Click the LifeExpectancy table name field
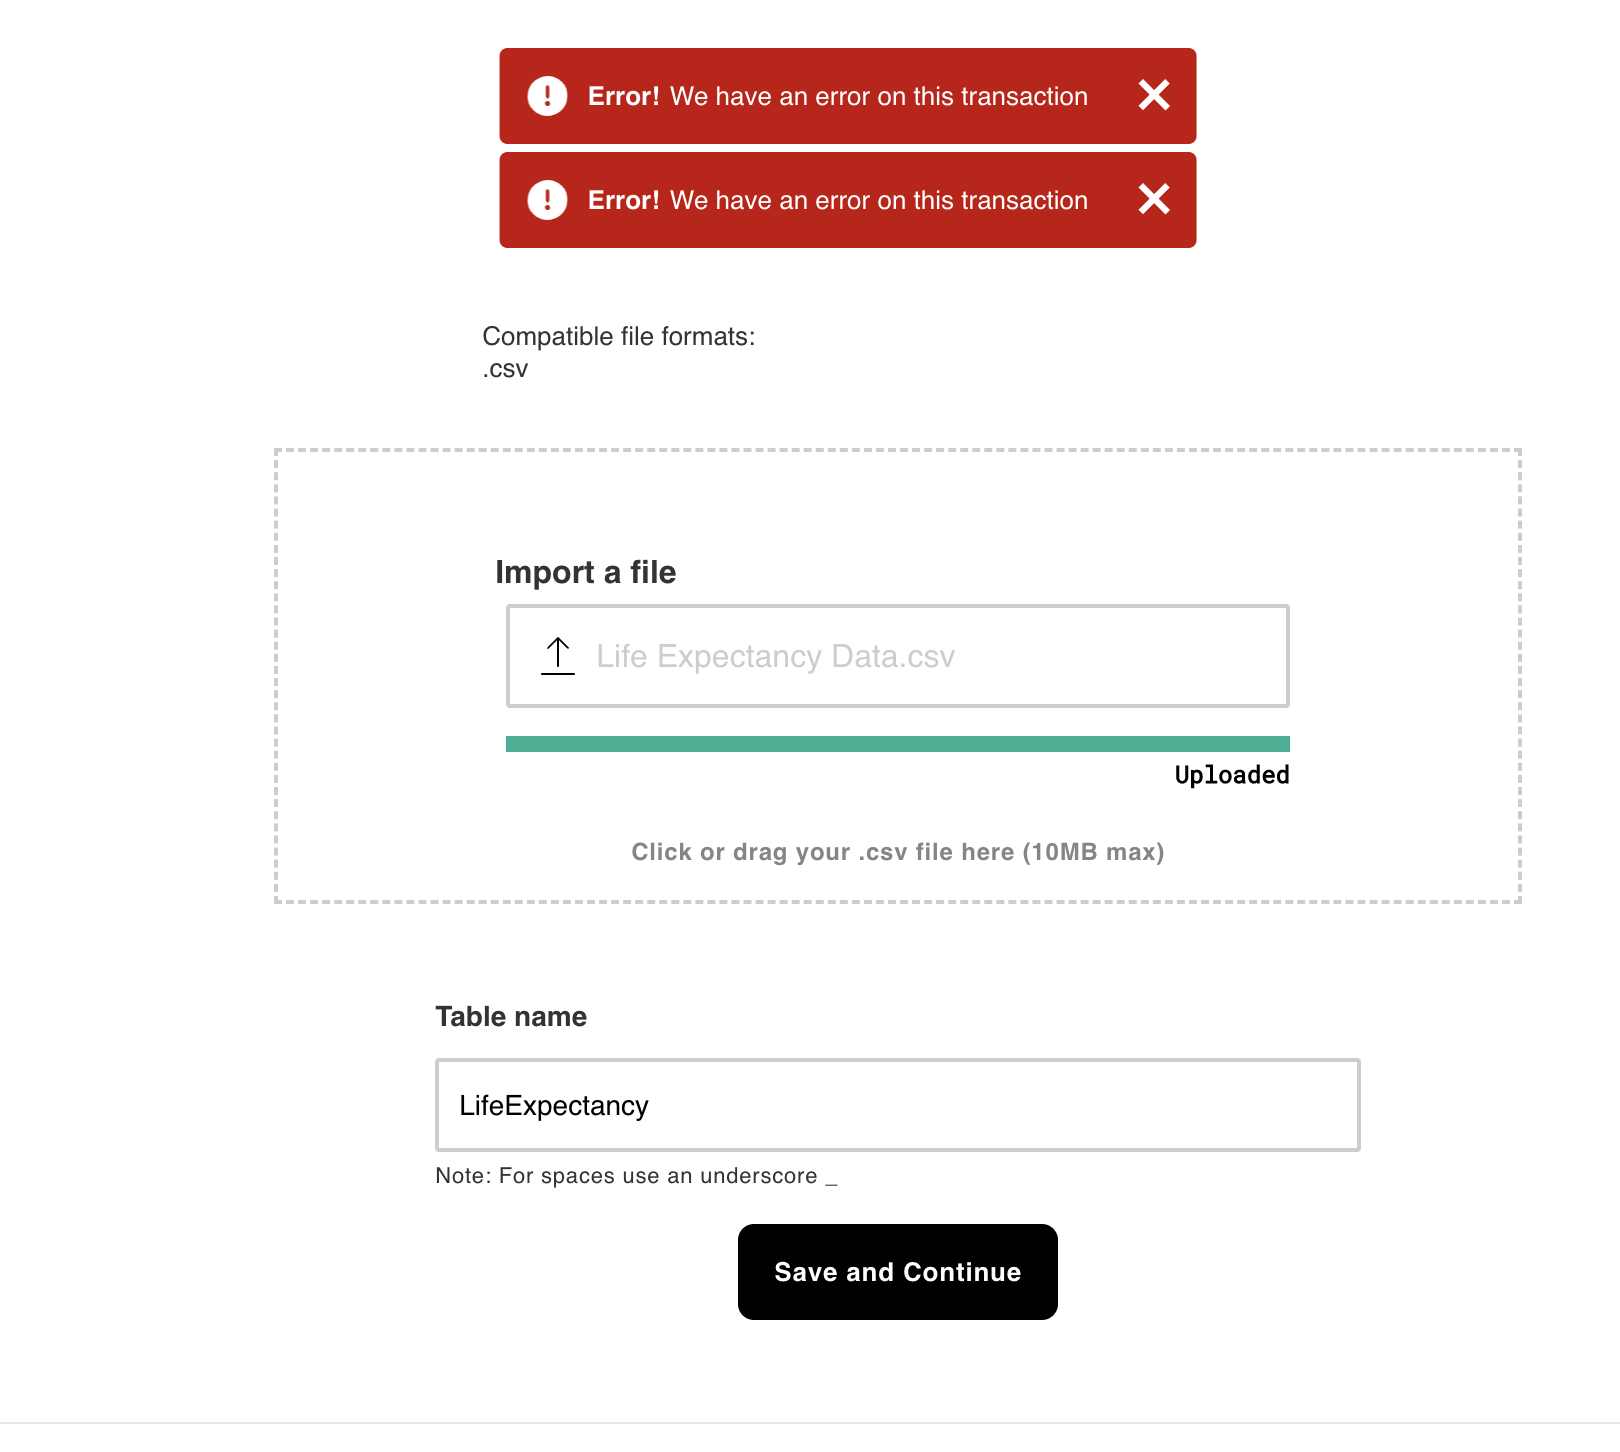The width and height of the screenshot is (1620, 1452). [x=897, y=1104]
